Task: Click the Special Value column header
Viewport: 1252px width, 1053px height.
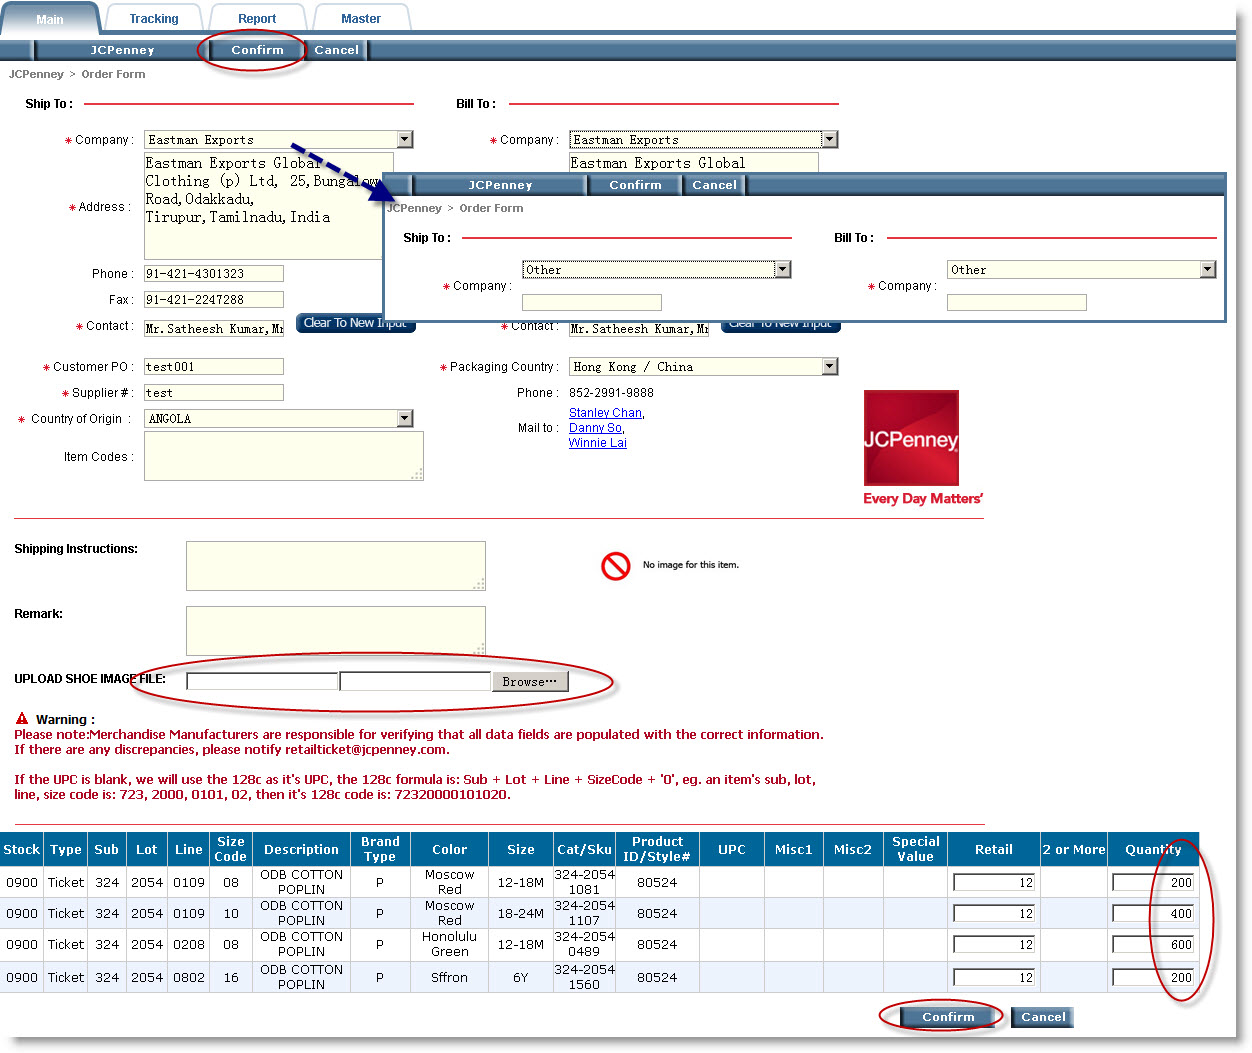Action: click(x=916, y=849)
